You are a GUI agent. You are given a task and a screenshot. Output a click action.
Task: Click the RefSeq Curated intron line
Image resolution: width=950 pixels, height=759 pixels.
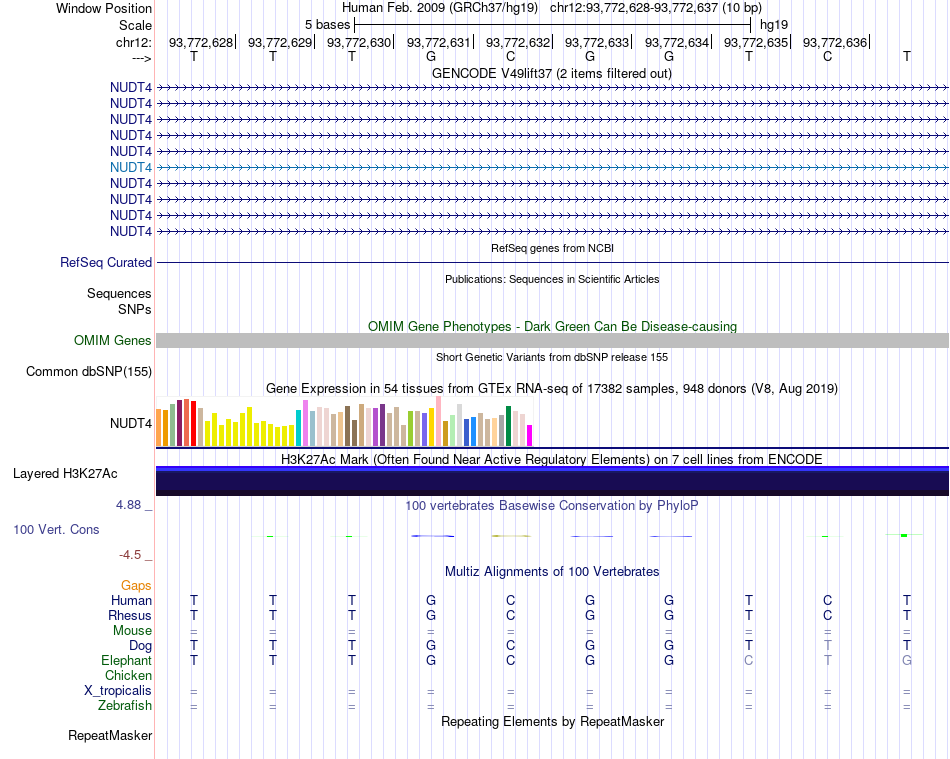click(552, 262)
